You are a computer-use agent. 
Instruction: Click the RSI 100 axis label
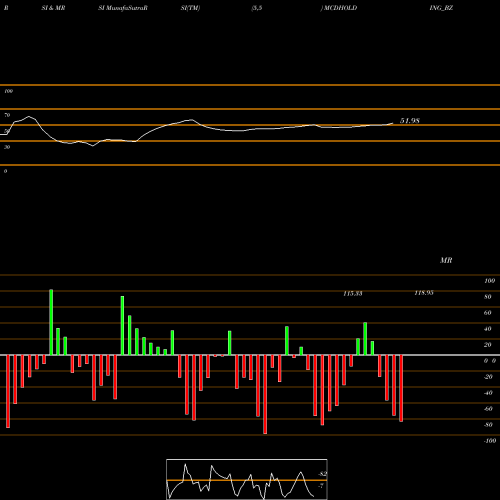click(9, 91)
